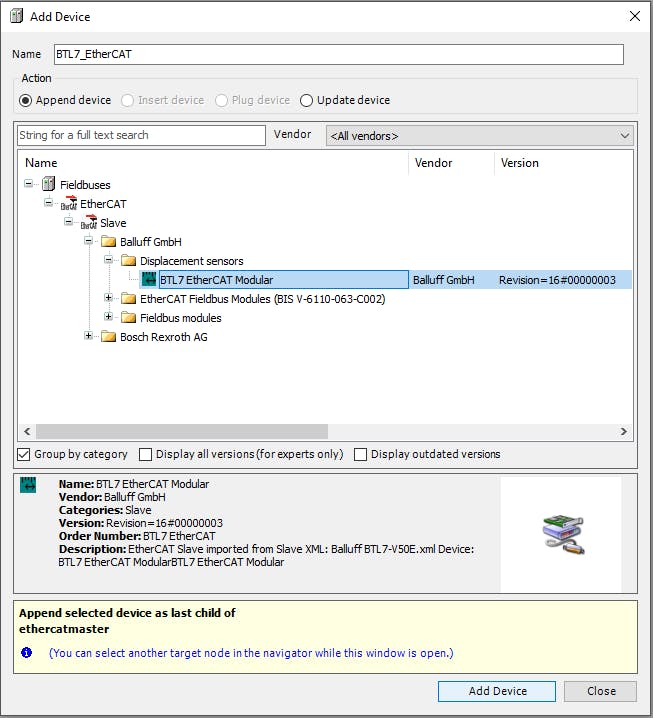
Task: Click the scrollbar right arrow
Action: [624, 431]
